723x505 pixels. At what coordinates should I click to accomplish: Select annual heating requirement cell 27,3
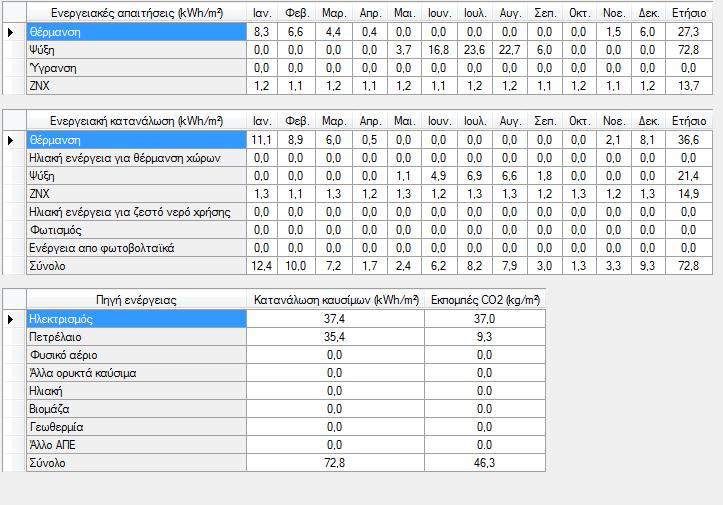point(689,32)
